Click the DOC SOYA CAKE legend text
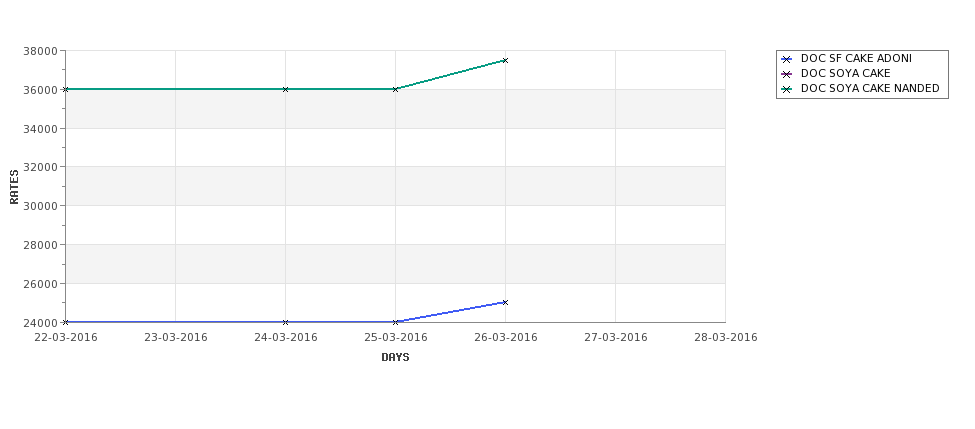 tap(845, 73)
